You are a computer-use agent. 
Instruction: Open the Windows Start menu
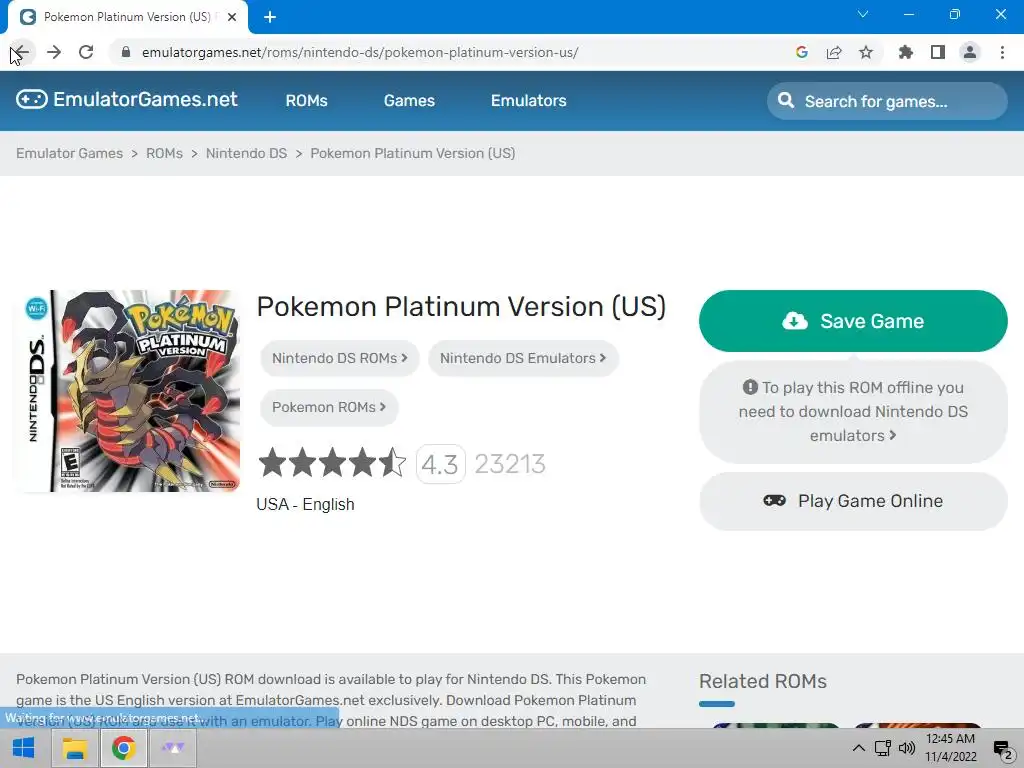pyautogui.click(x=24, y=748)
